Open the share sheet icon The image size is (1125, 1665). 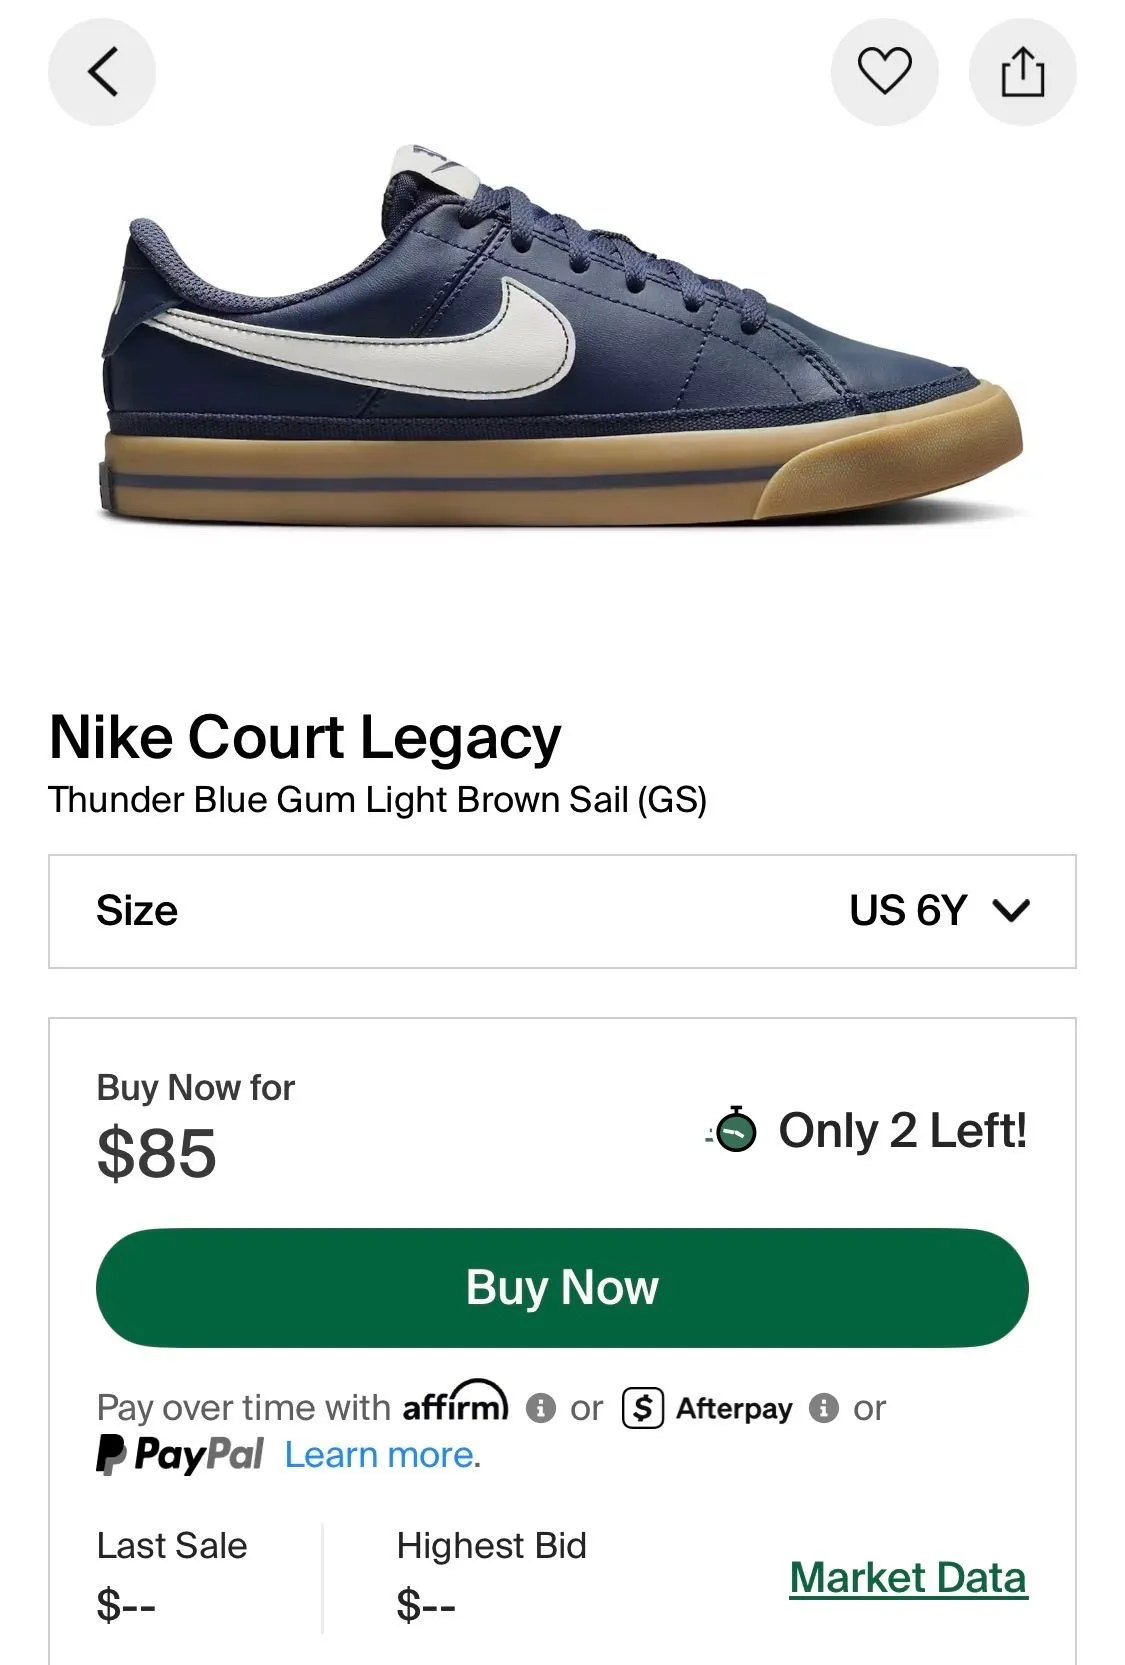click(x=1023, y=72)
